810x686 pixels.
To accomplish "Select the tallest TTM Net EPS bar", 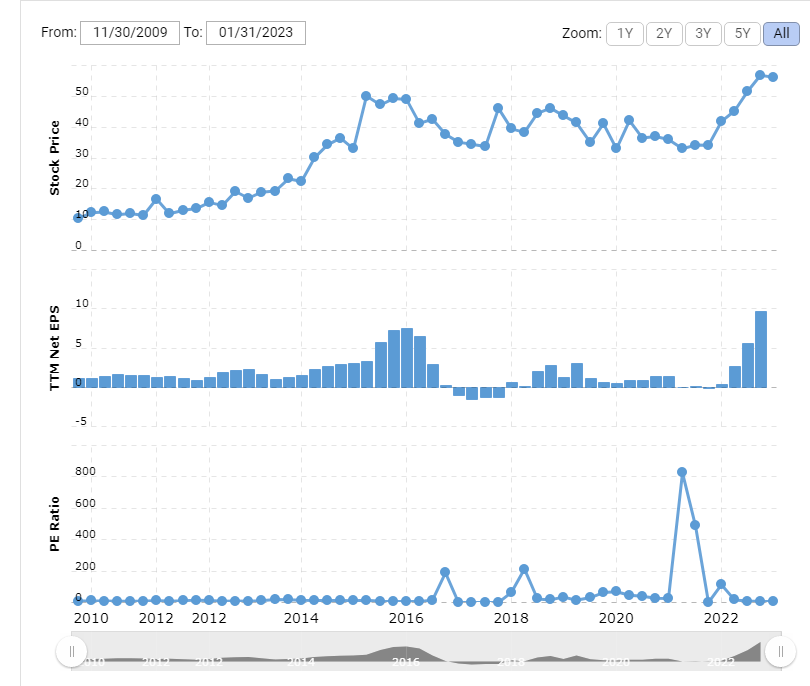I will [x=761, y=349].
